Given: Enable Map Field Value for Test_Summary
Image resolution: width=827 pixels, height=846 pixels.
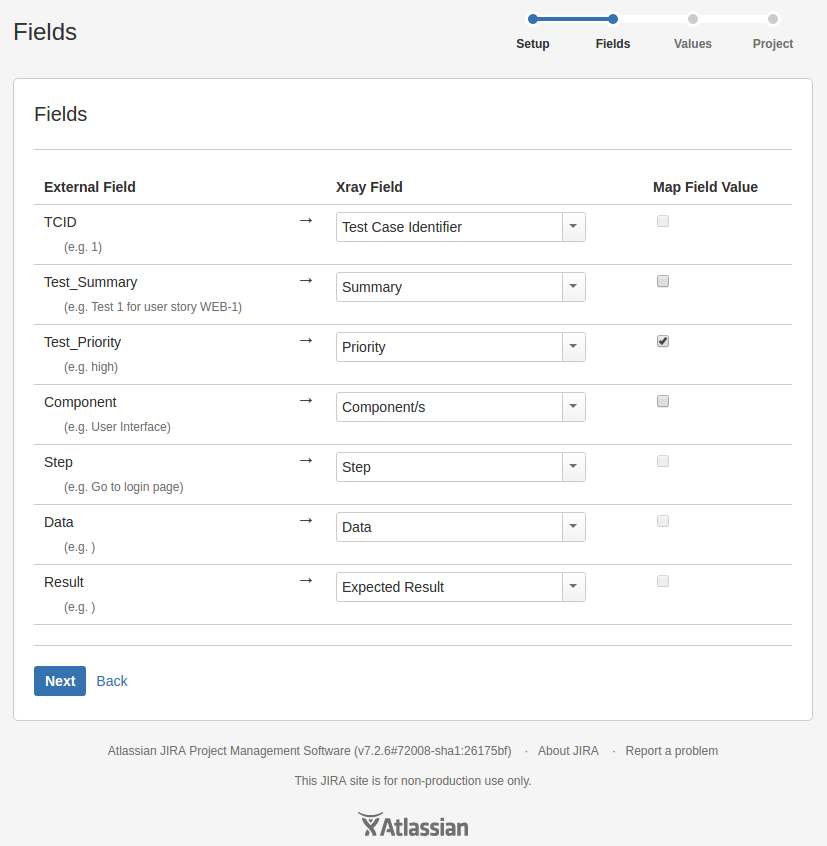Looking at the screenshot, I should pos(663,281).
